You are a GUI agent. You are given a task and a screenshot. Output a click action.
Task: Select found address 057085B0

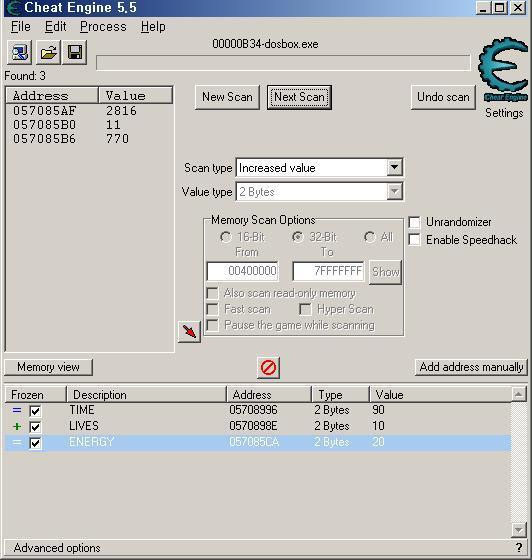pyautogui.click(x=45, y=125)
